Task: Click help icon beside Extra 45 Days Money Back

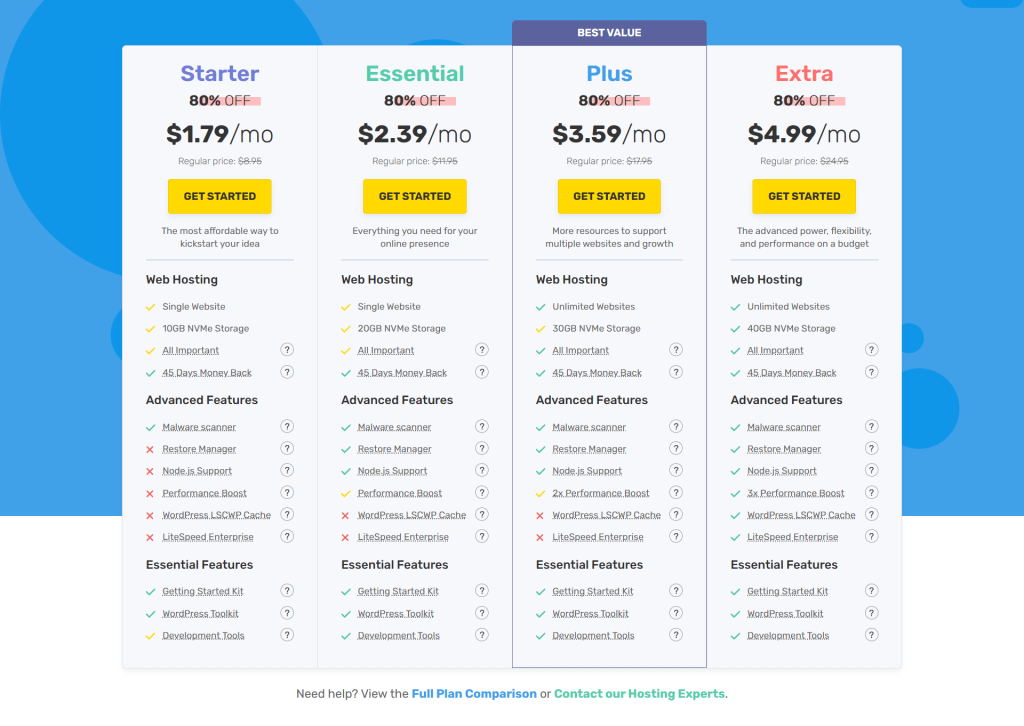Action: click(871, 372)
